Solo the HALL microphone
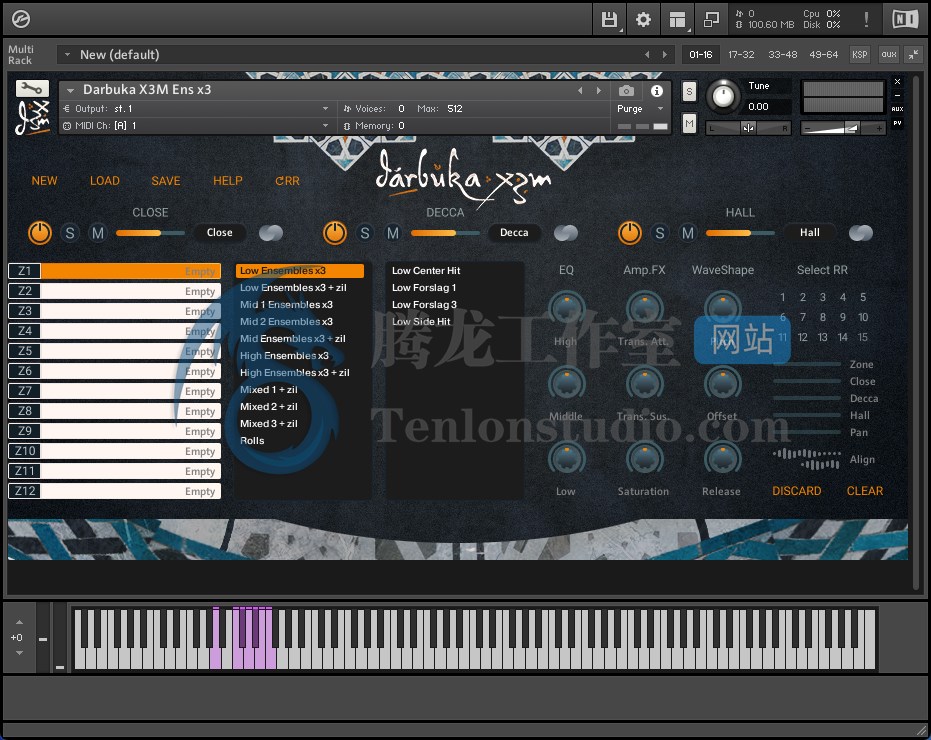 pyautogui.click(x=660, y=233)
